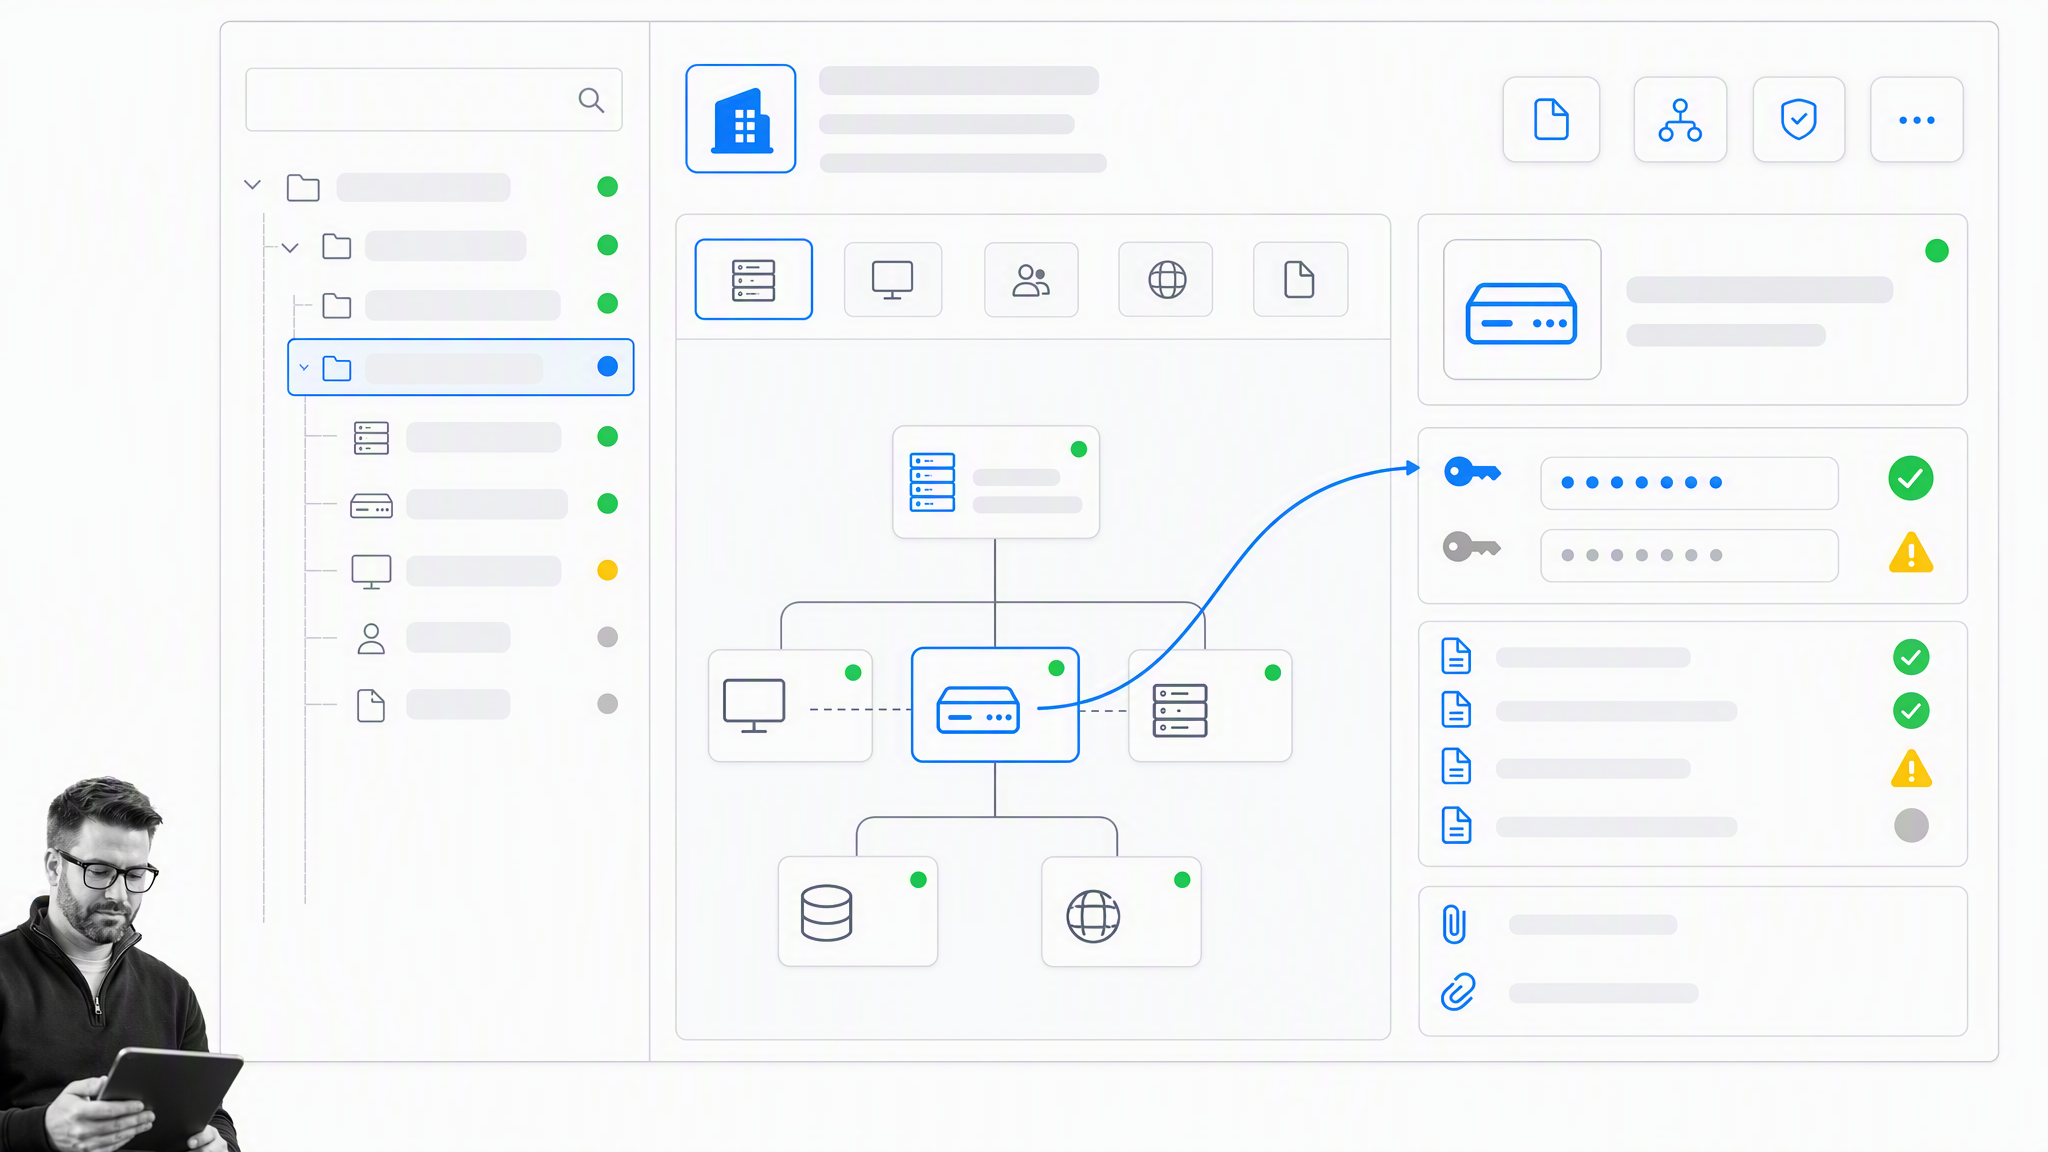The width and height of the screenshot is (2048, 1152).
Task: Open the three-dots more options menu
Action: (1917, 119)
